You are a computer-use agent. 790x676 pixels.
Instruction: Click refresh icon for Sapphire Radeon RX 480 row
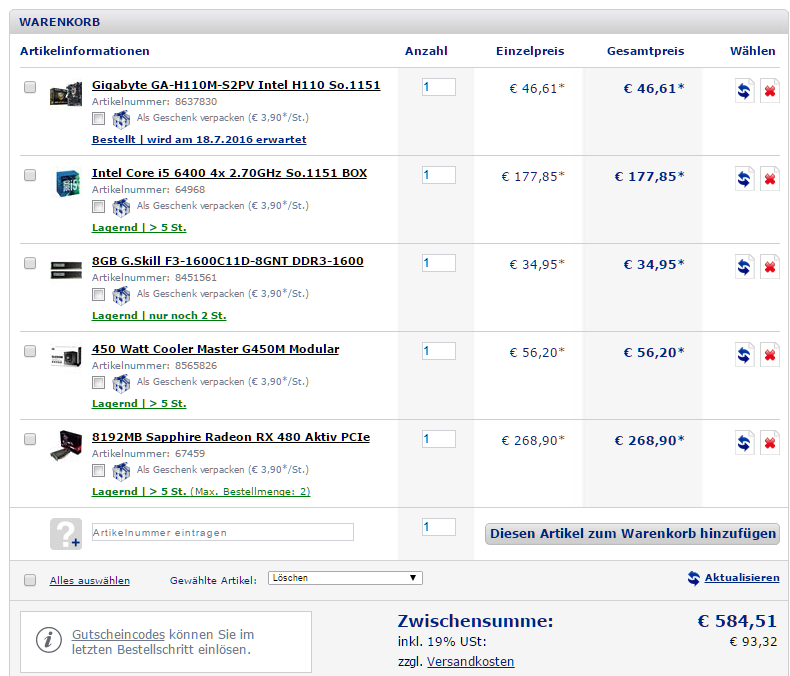point(744,443)
